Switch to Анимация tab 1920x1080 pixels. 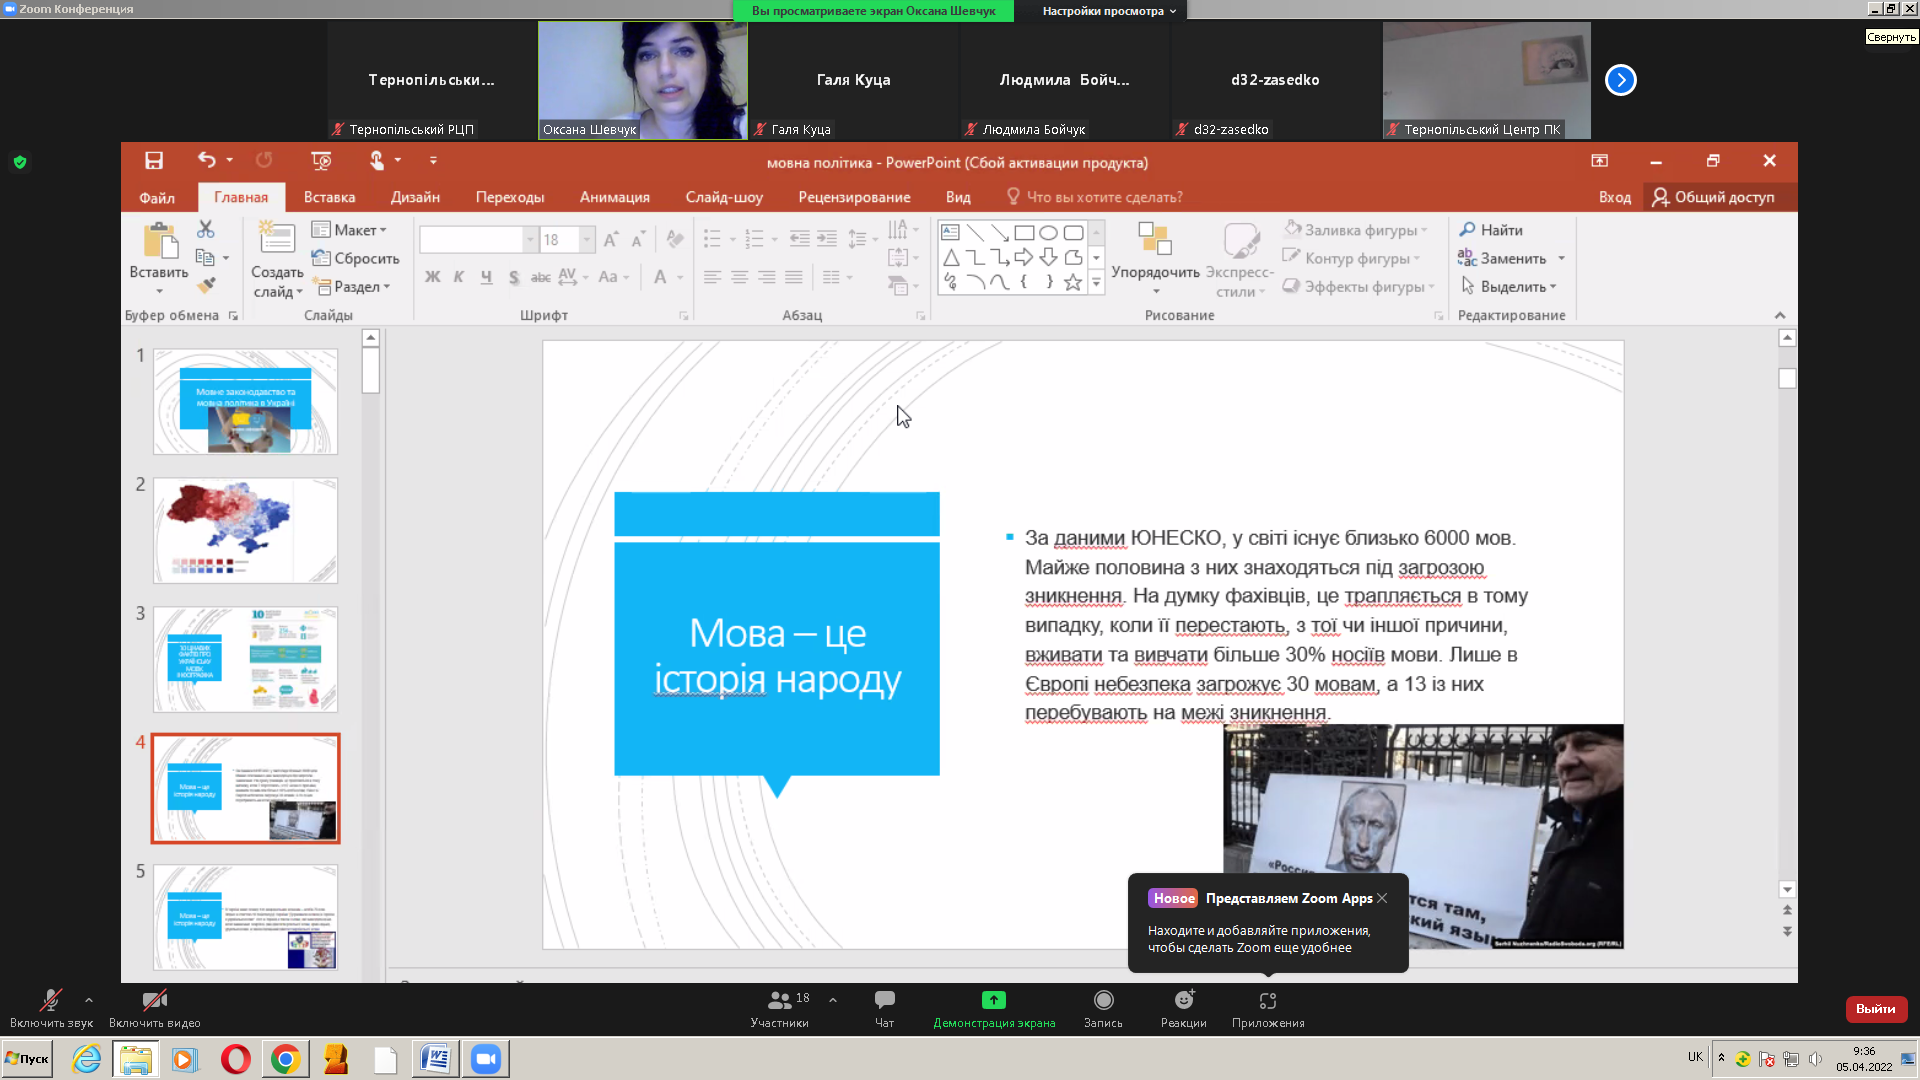click(x=614, y=197)
